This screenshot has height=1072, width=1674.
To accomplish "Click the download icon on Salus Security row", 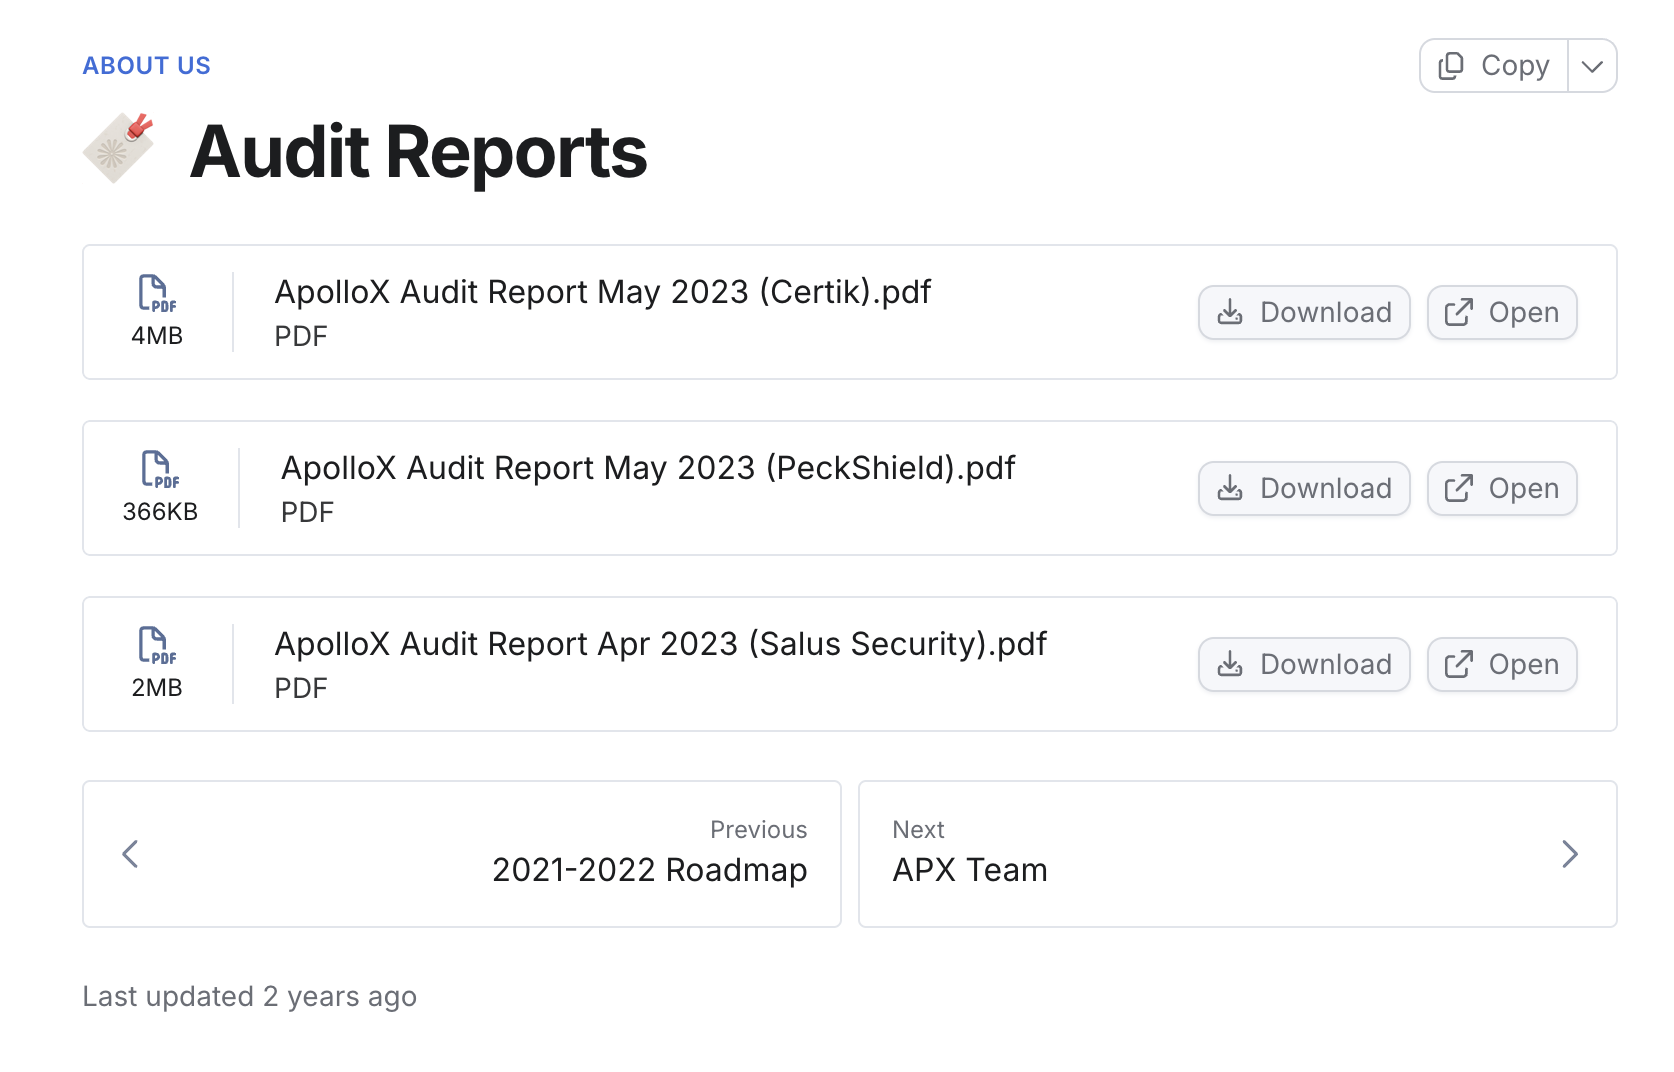I will click(1229, 664).
